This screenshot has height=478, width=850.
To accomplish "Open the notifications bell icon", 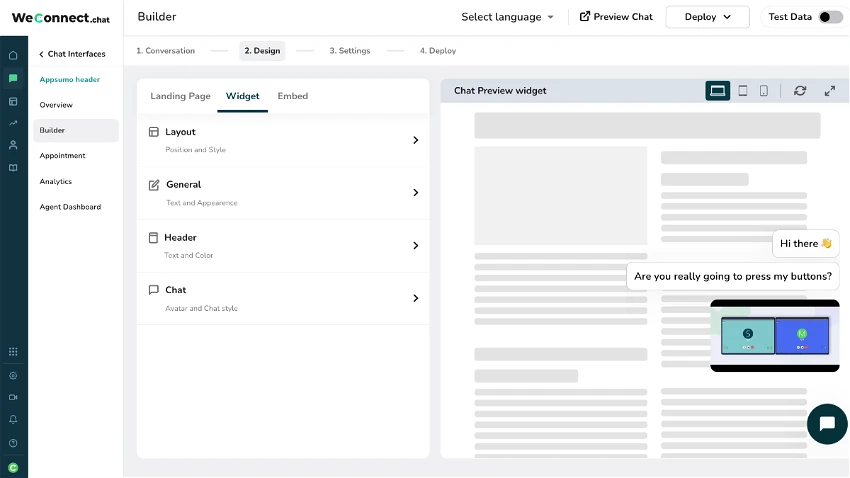I will [x=14, y=419].
